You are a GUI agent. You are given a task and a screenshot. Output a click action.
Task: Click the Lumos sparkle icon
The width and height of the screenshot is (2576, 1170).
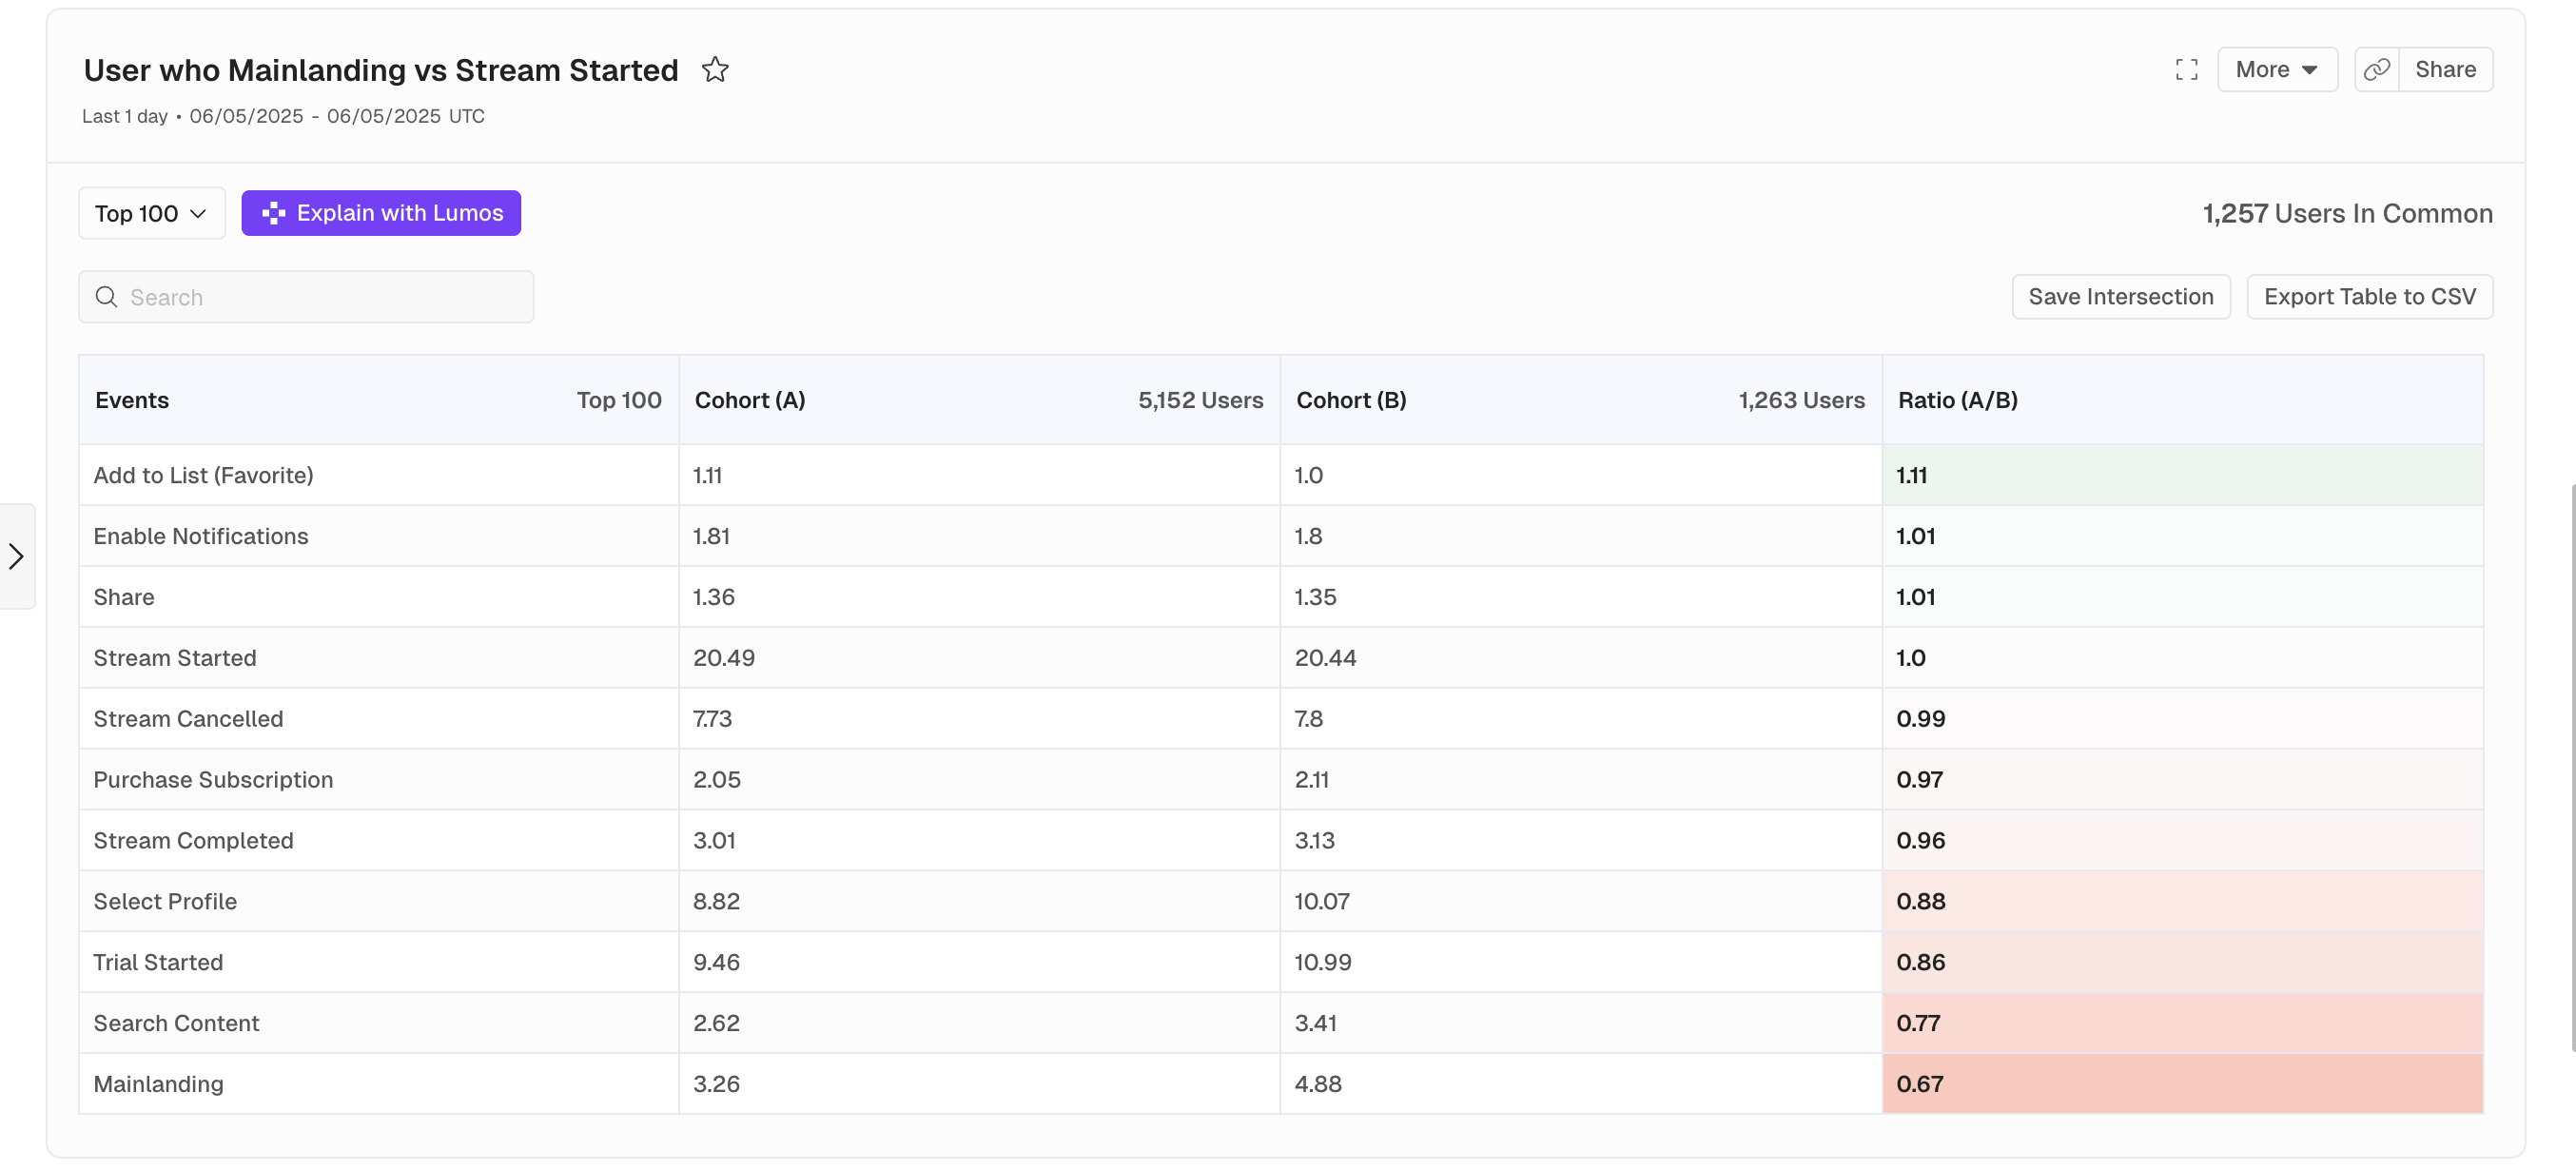pos(273,213)
